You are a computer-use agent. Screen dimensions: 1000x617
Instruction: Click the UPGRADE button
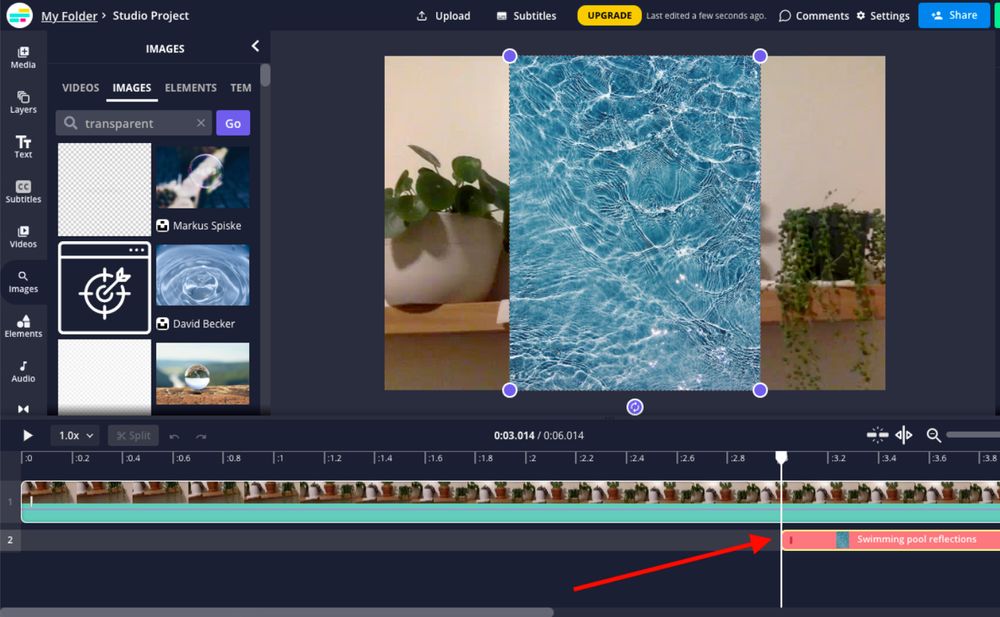tap(608, 15)
